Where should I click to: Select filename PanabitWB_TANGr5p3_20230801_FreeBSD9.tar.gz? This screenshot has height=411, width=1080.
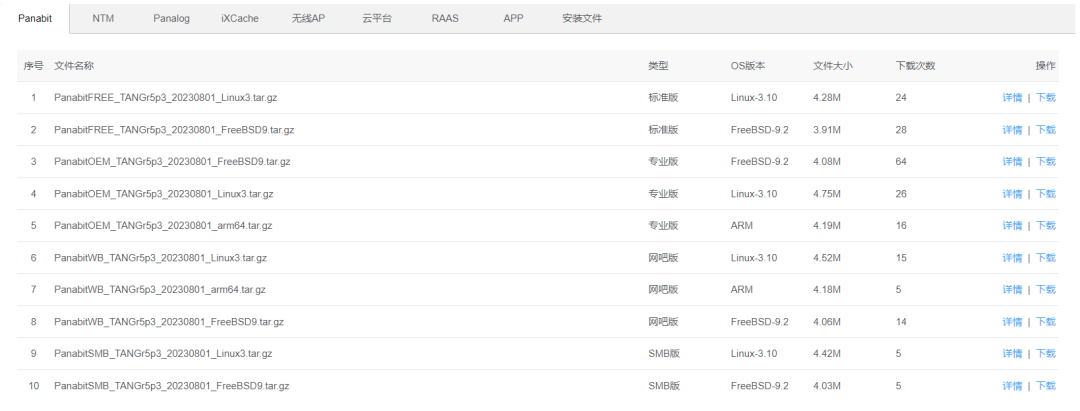(x=169, y=322)
